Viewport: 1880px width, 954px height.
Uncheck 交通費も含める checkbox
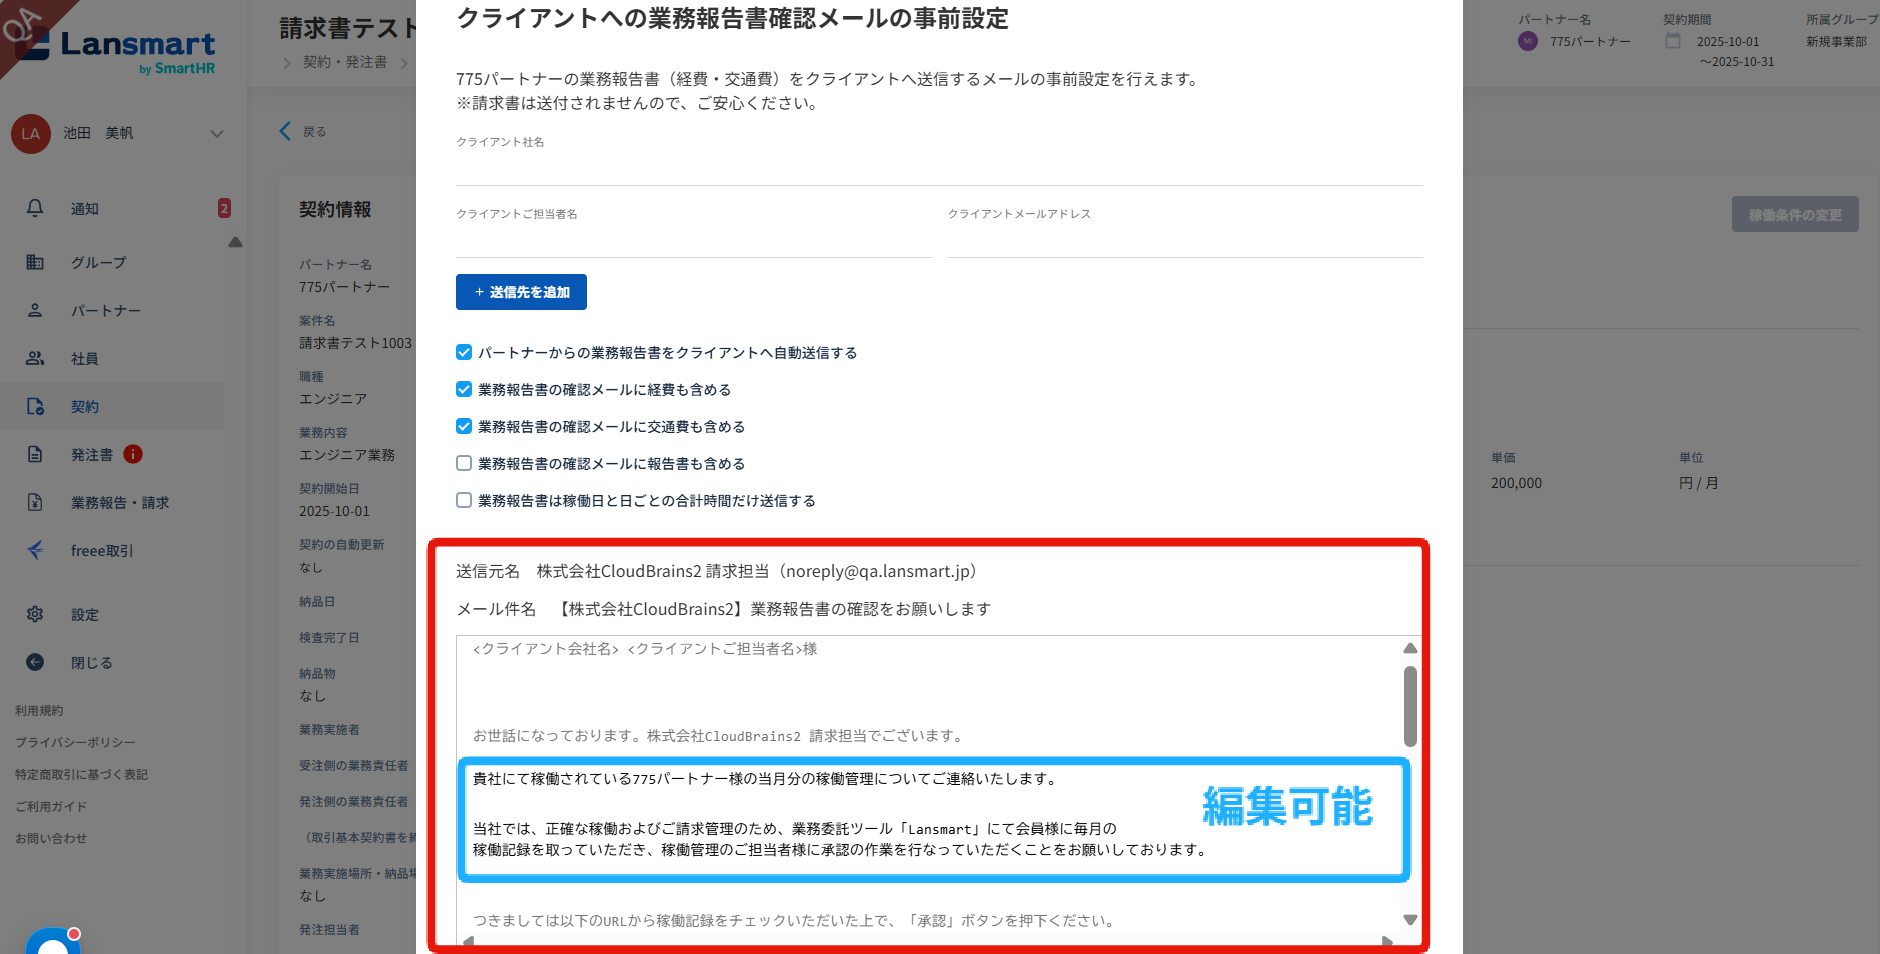pyautogui.click(x=464, y=426)
